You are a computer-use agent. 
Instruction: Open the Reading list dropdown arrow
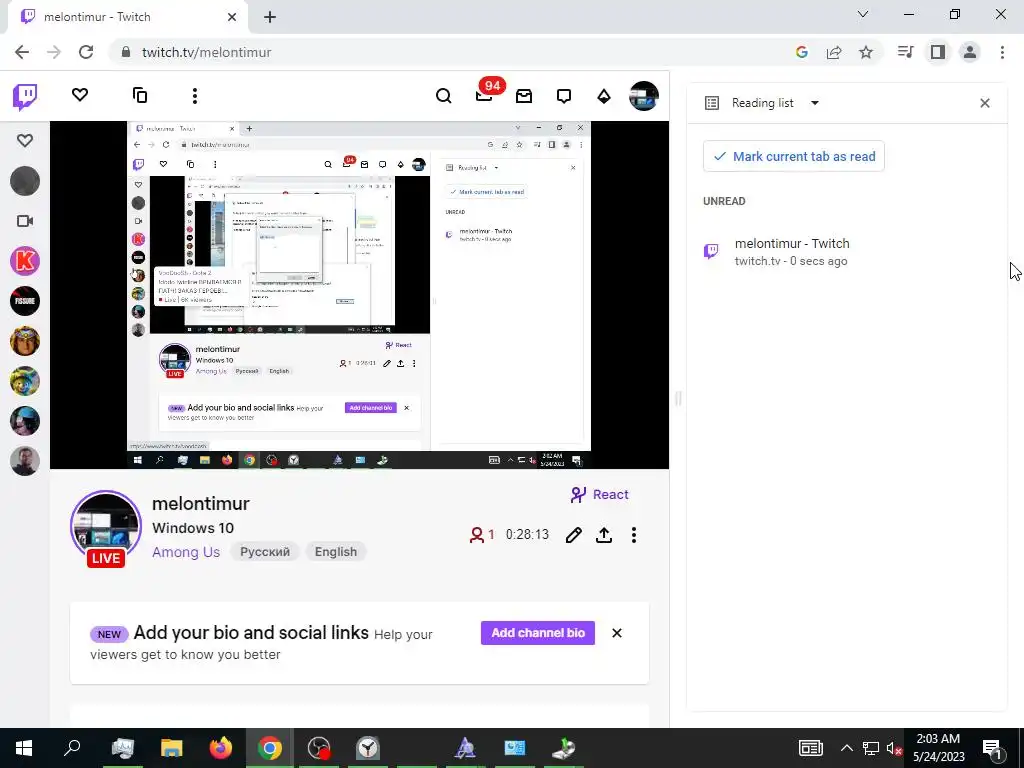pyautogui.click(x=814, y=103)
